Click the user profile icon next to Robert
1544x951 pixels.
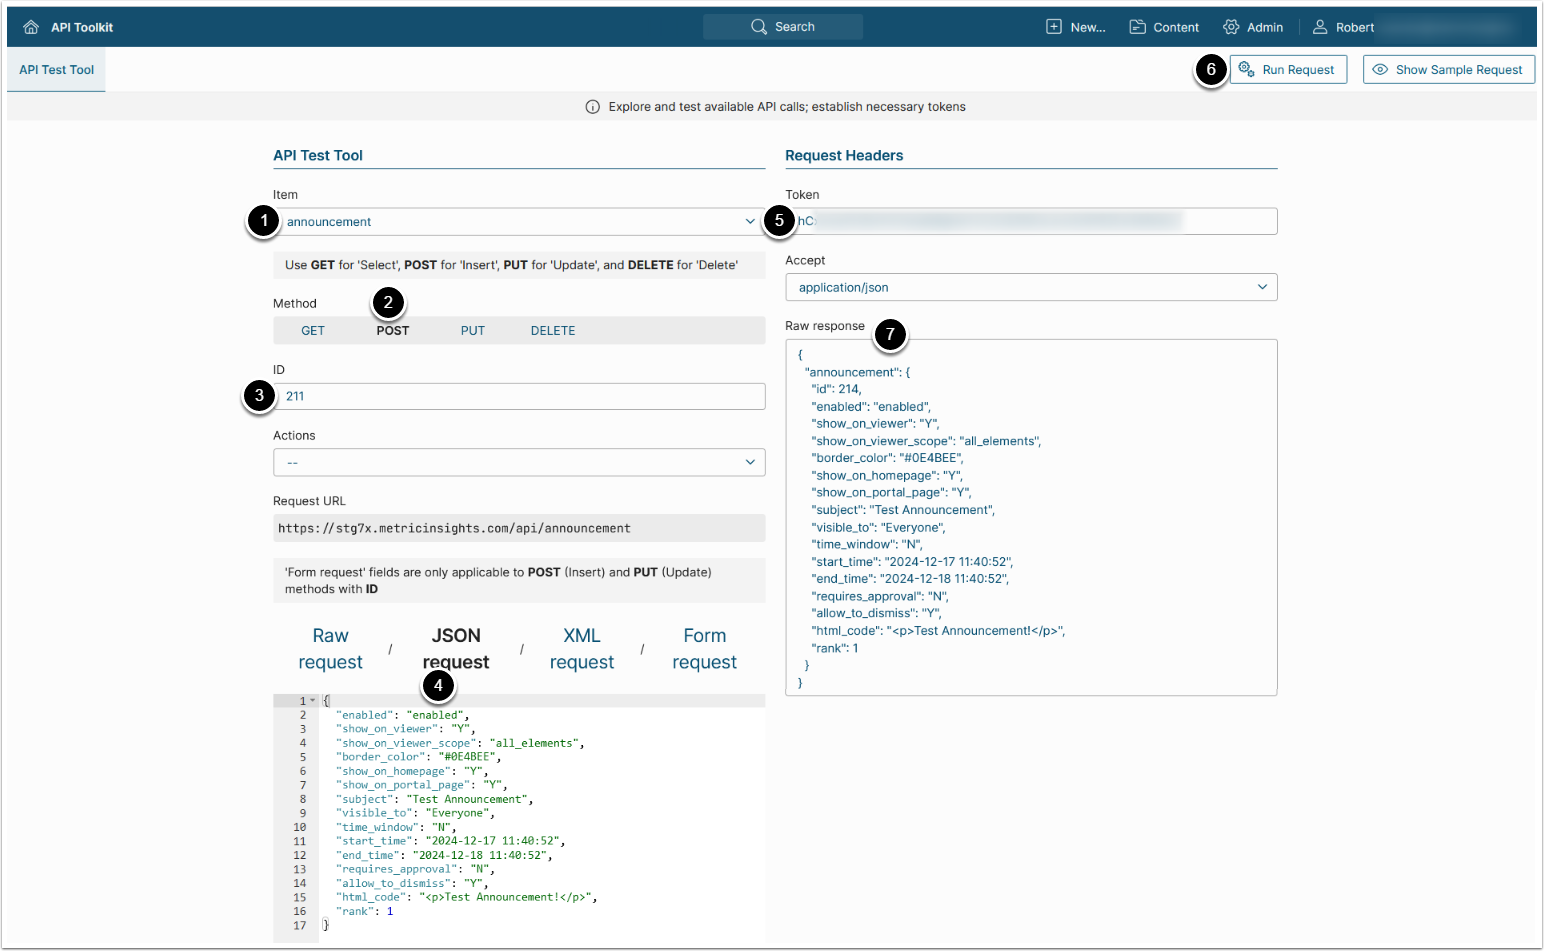1320,27
